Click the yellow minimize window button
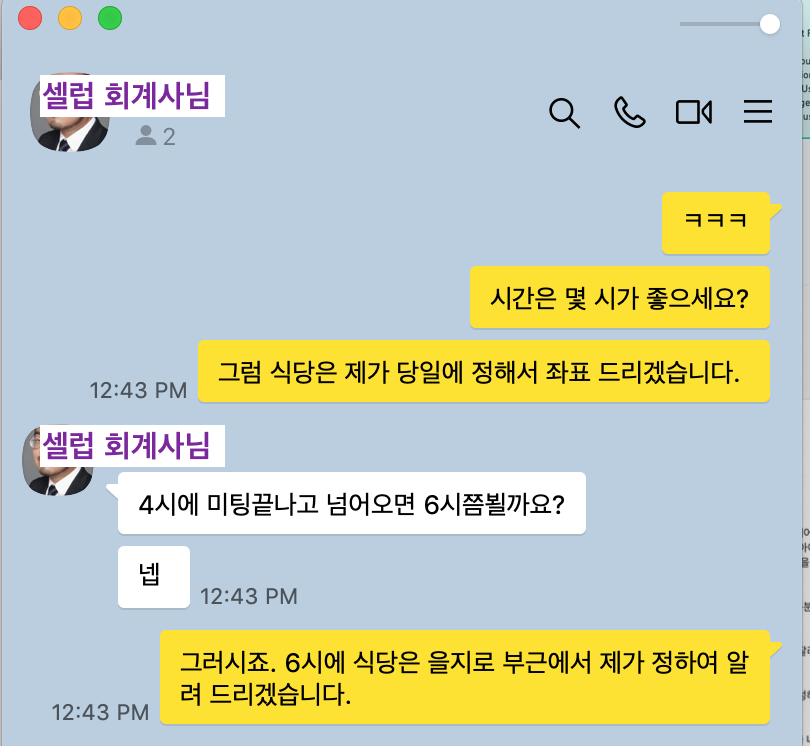This screenshot has height=746, width=810. (70, 18)
